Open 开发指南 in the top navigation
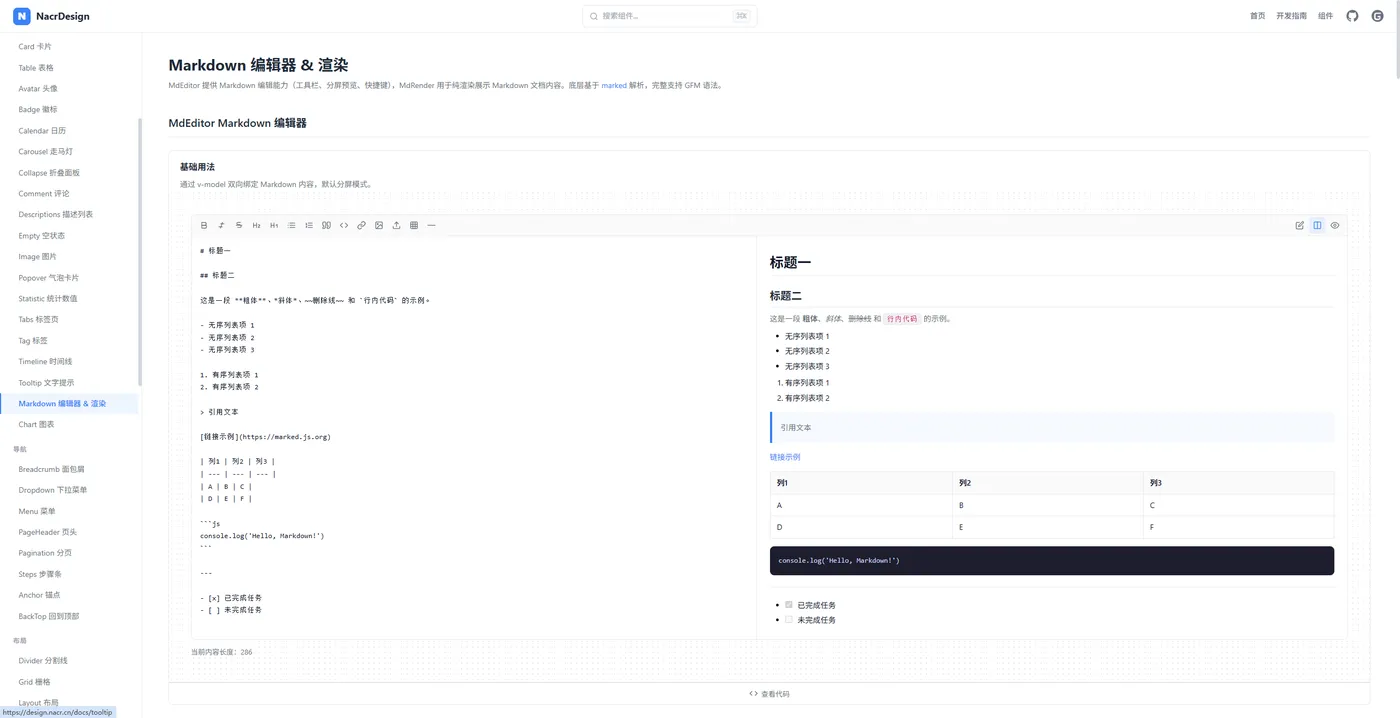1400x718 pixels. pyautogui.click(x=1291, y=16)
